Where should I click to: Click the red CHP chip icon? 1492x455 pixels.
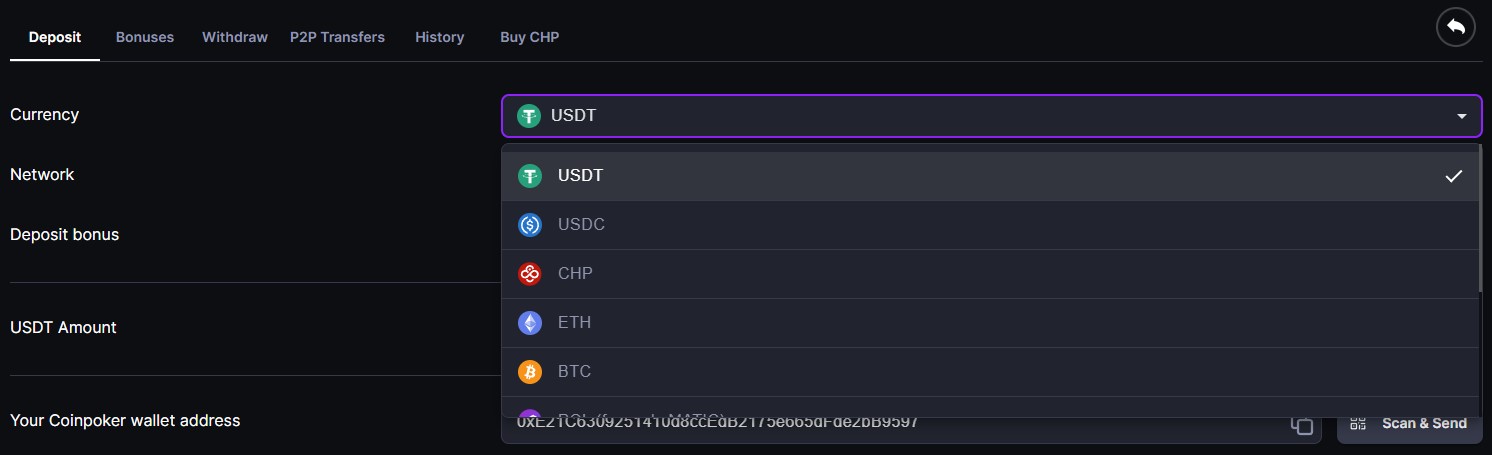(x=529, y=274)
